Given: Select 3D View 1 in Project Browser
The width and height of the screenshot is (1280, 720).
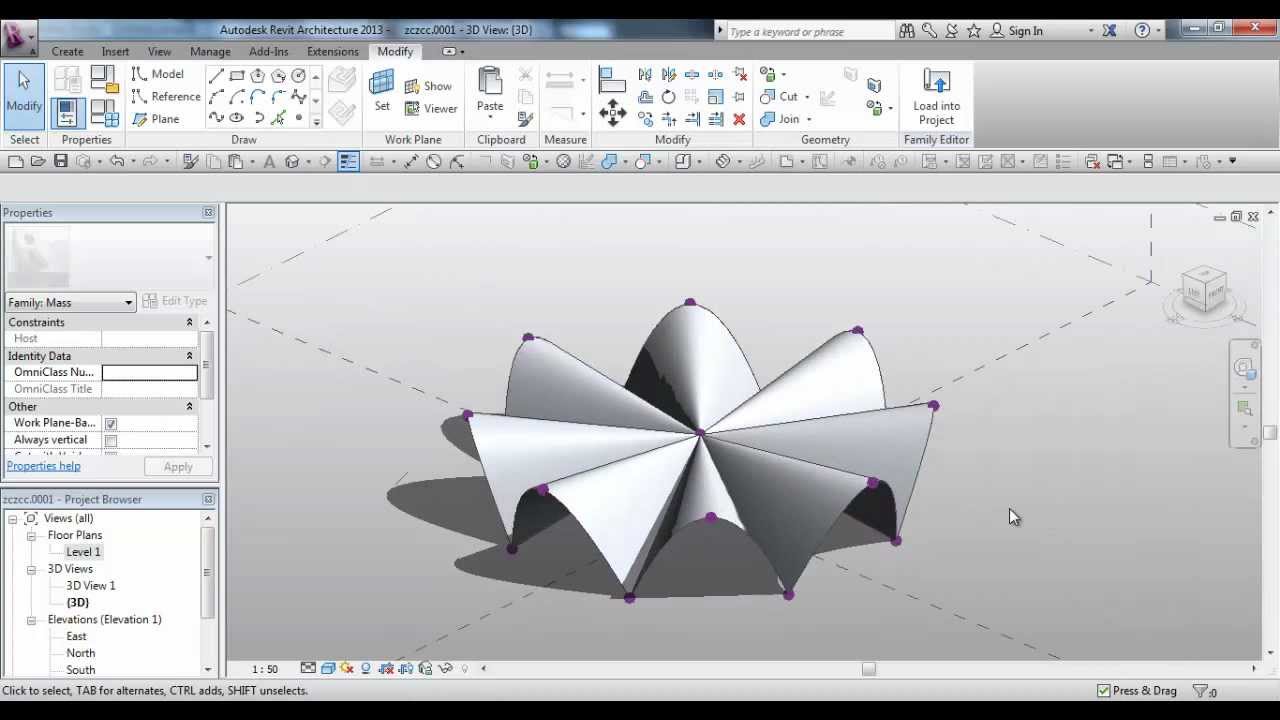Looking at the screenshot, I should click(90, 586).
